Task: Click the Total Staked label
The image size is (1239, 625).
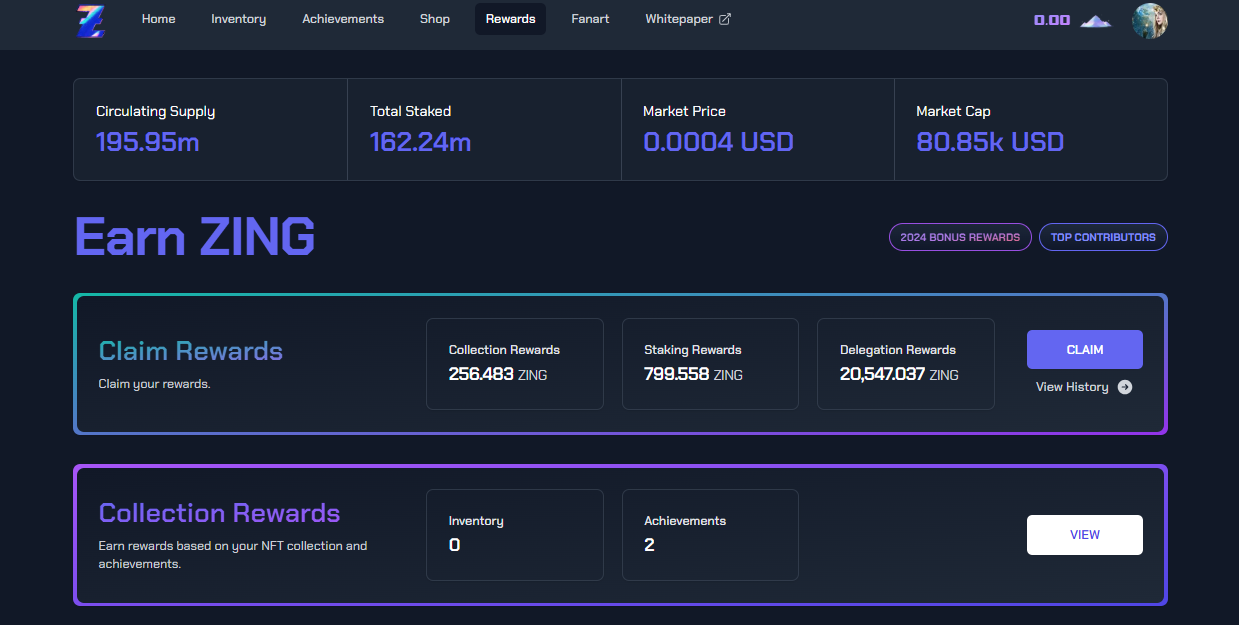Action: point(410,111)
